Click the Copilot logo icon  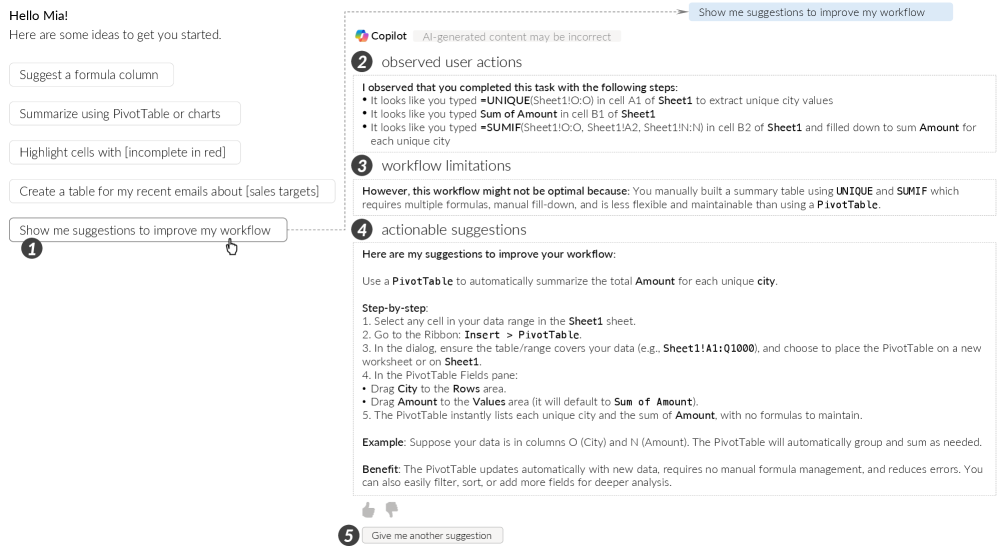362,36
